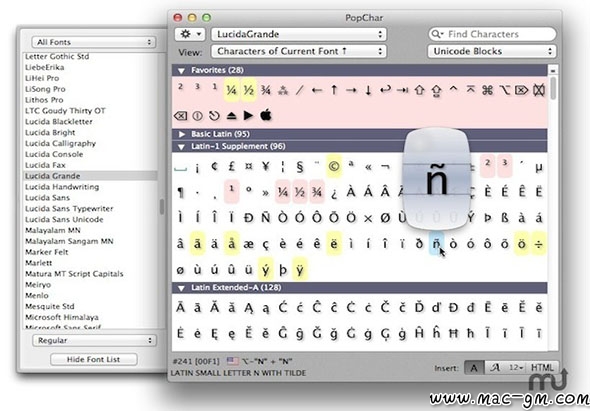Click the minus button above the scrollbar
This screenshot has width=590, height=411.
pos(553,70)
